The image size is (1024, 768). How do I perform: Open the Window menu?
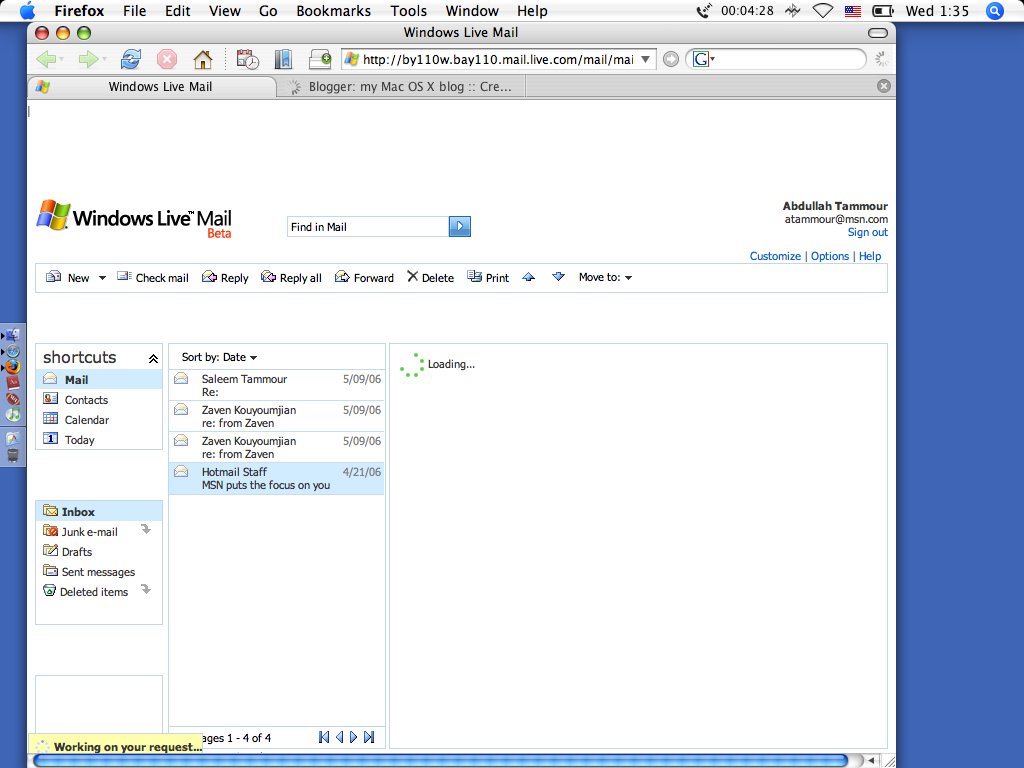pyautogui.click(x=472, y=11)
